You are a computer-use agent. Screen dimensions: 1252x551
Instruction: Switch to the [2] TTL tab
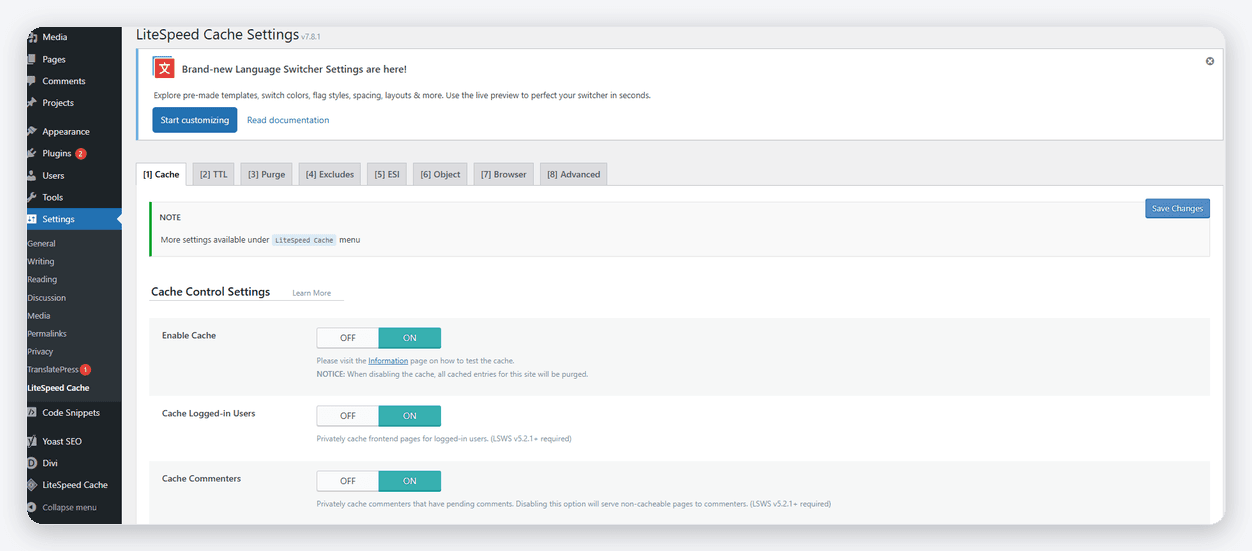(x=214, y=174)
